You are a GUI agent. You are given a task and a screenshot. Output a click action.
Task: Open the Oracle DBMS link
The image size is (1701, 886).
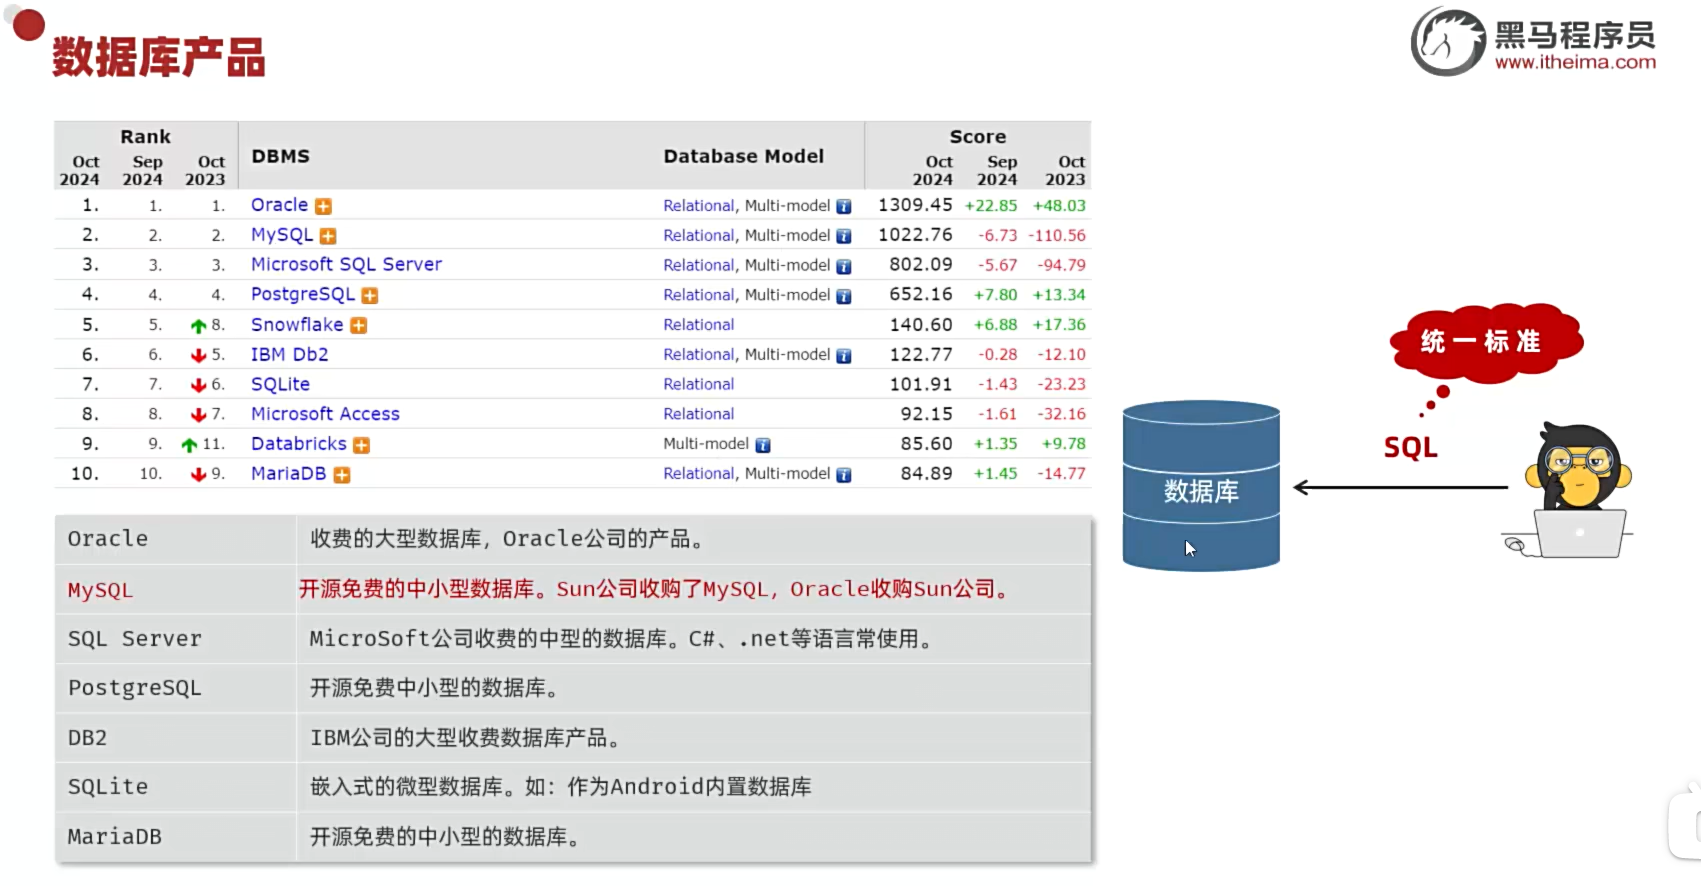click(279, 205)
